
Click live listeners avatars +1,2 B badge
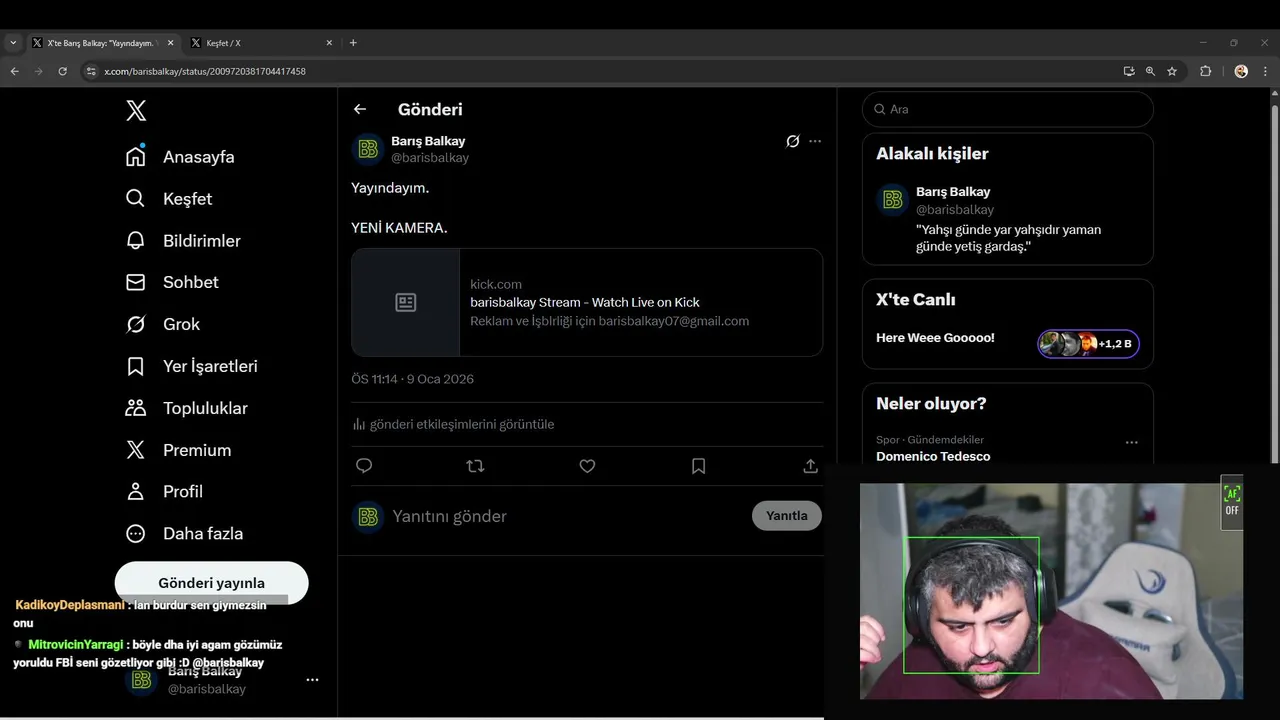pyautogui.click(x=1088, y=344)
